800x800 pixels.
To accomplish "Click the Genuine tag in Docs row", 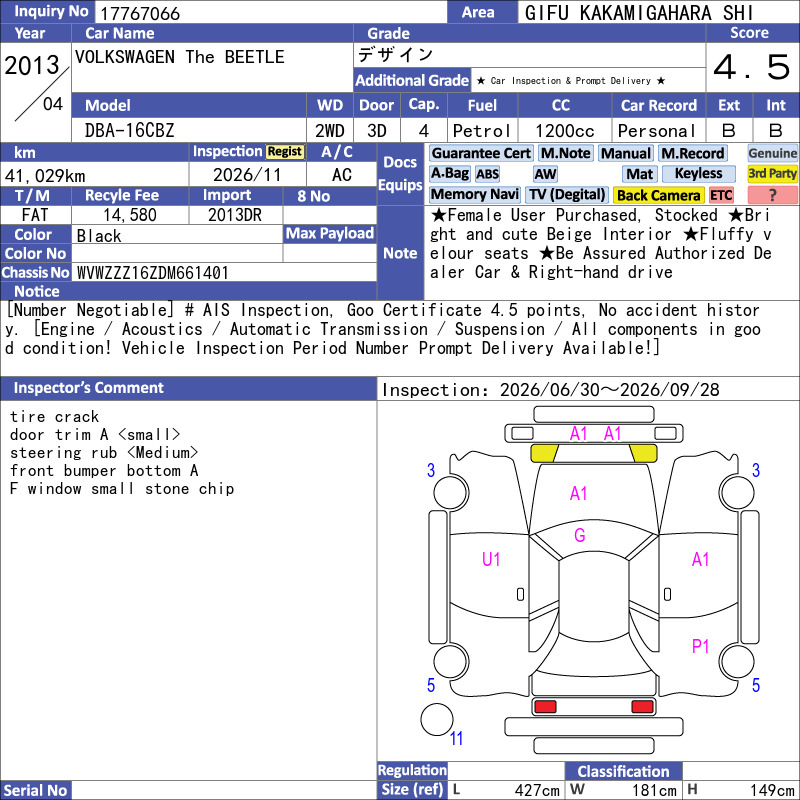I will coord(772,153).
